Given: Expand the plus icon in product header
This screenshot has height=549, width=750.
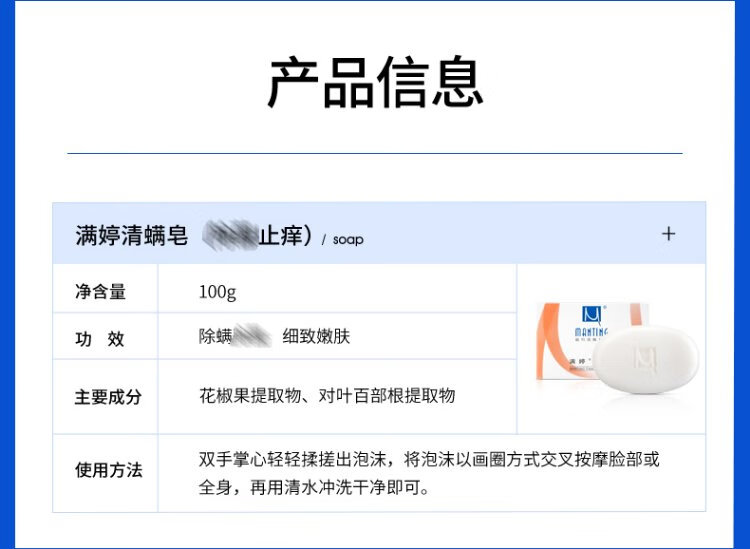Looking at the screenshot, I should (668, 234).
